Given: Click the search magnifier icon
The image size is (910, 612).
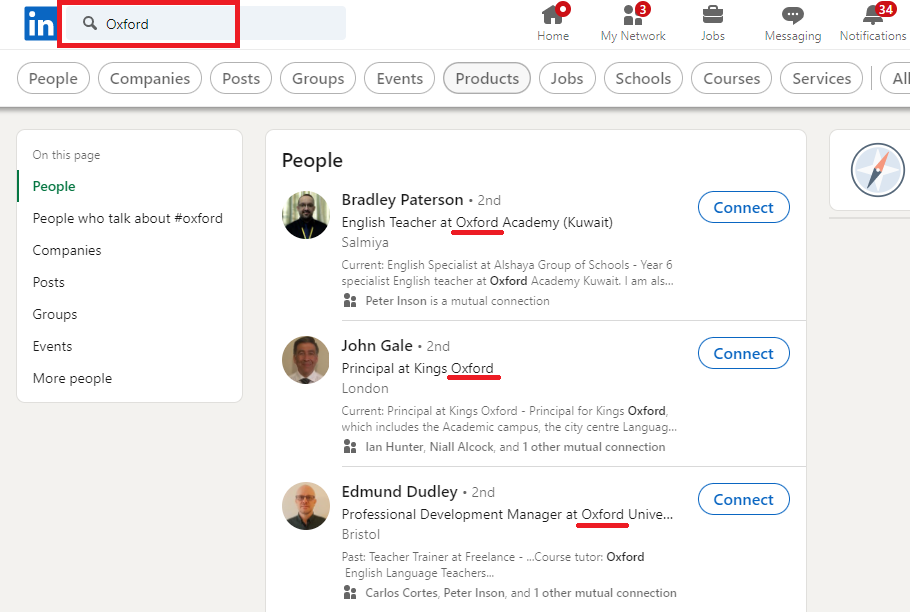Looking at the screenshot, I should [x=89, y=23].
